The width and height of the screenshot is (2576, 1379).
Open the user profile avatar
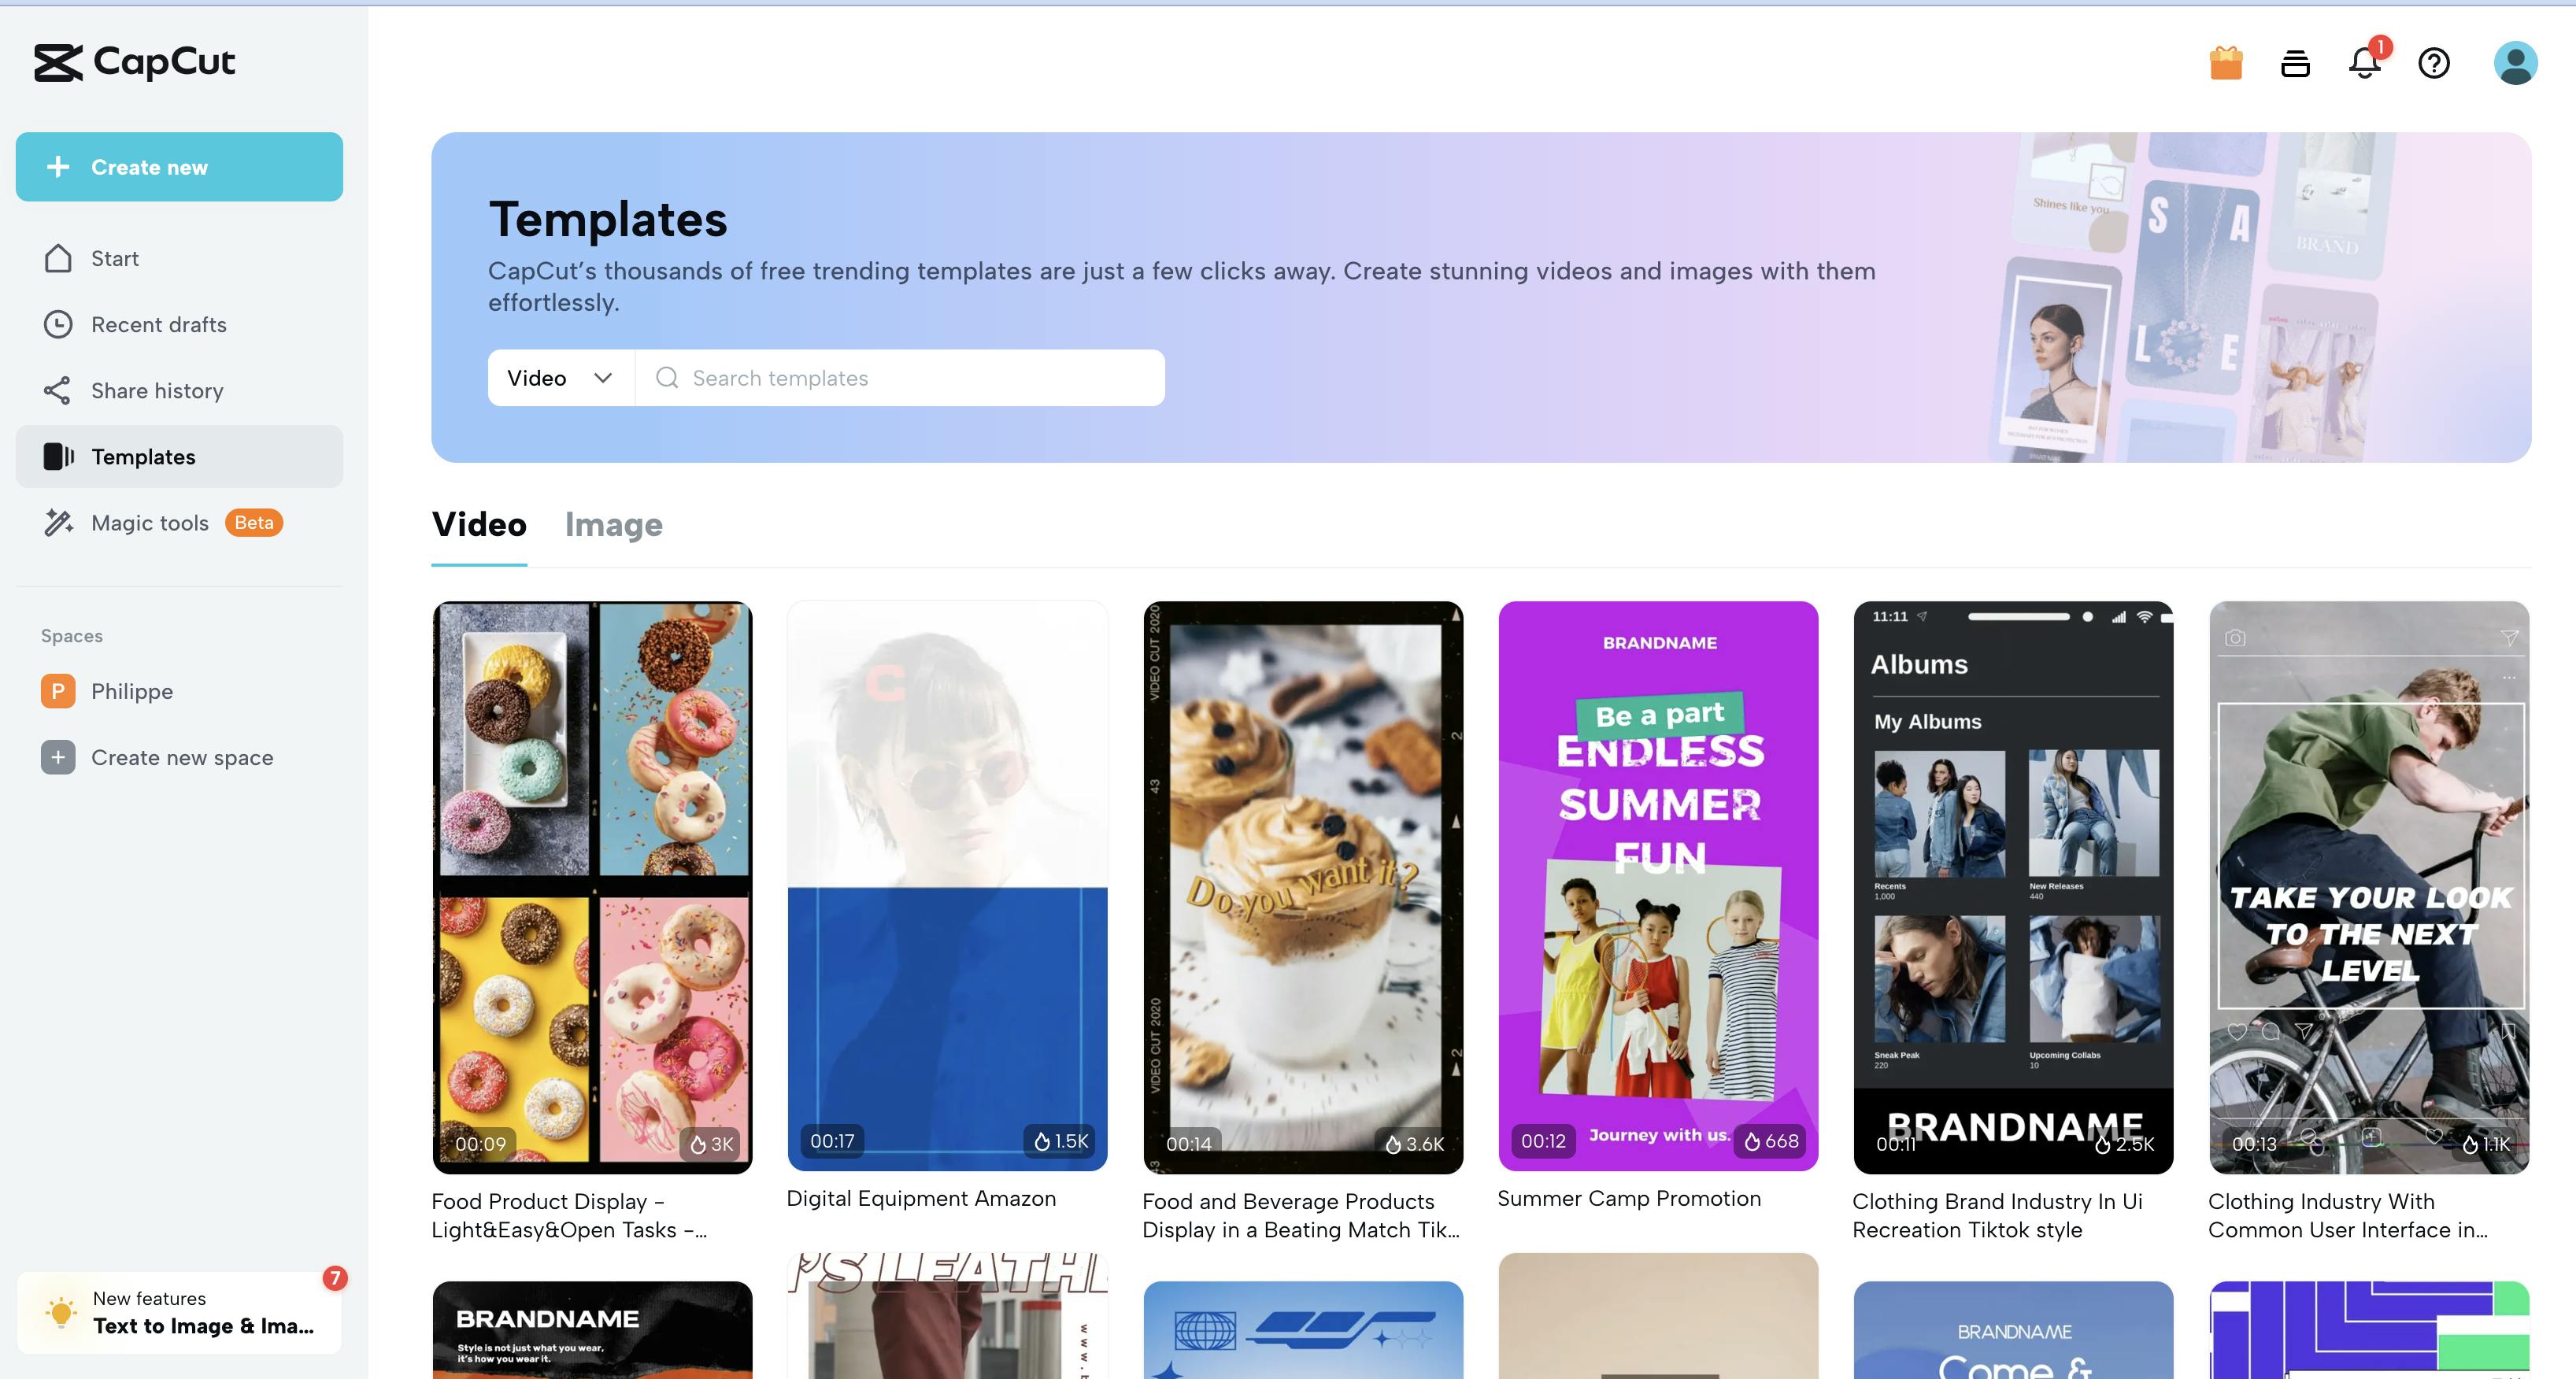[x=2514, y=64]
